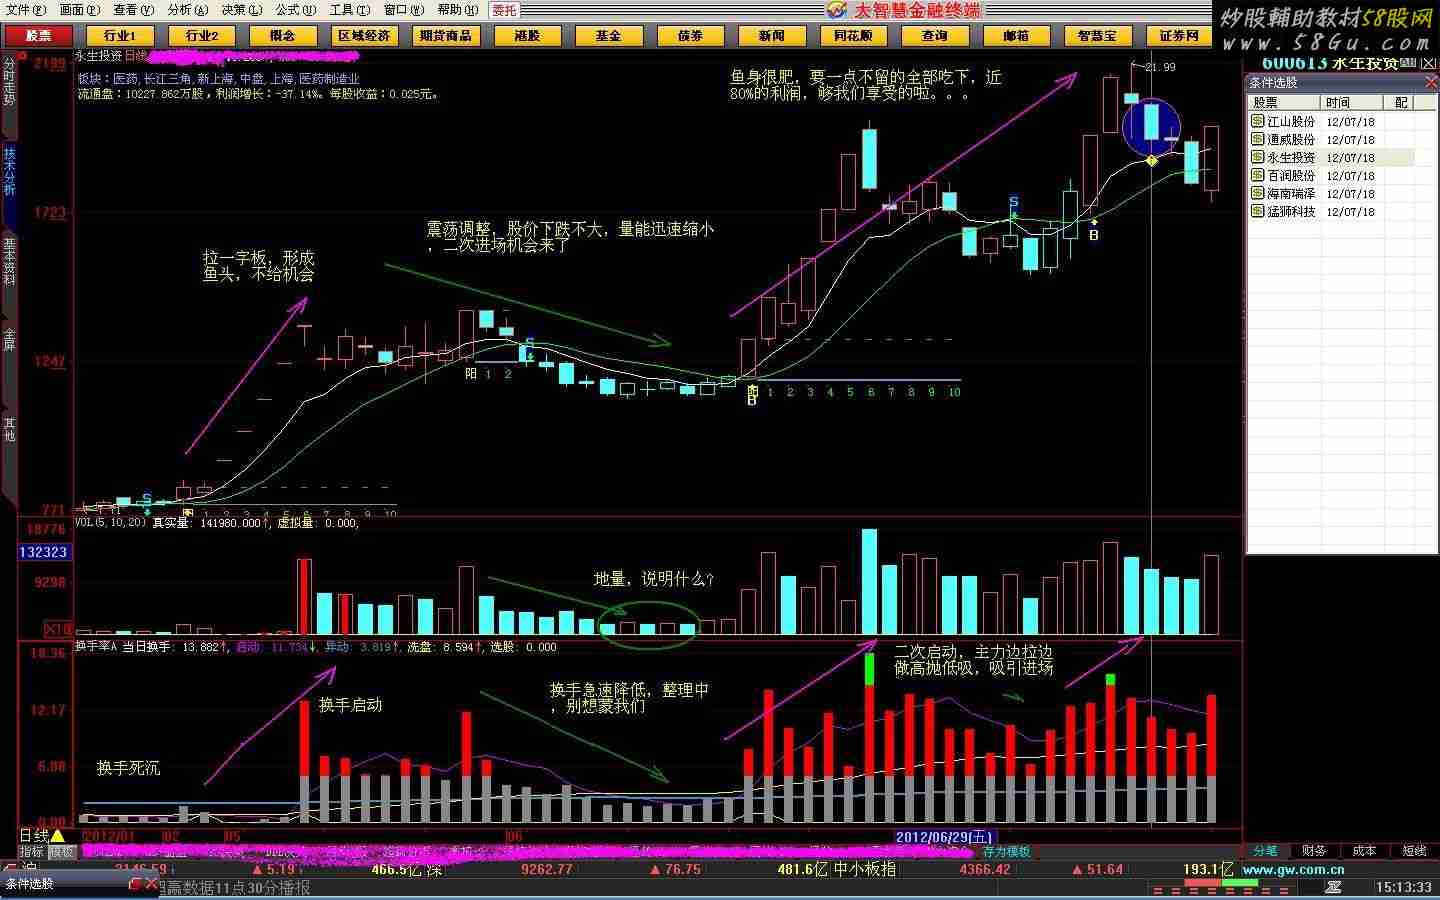Image resolution: width=1440 pixels, height=900 pixels.
Task: Select the 行业1 toolbar button
Action: coord(120,36)
